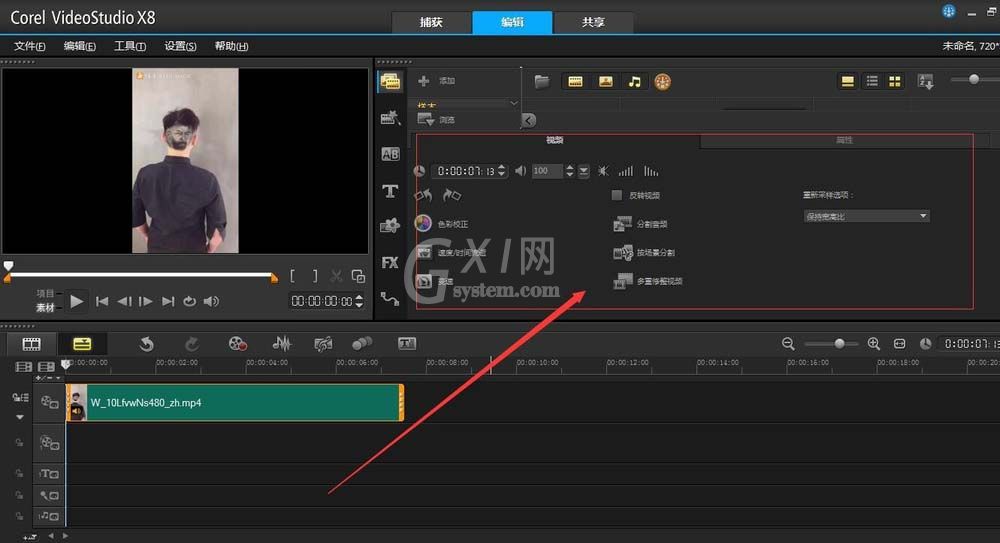
Task: Open the Media library panel icon
Action: (390, 82)
